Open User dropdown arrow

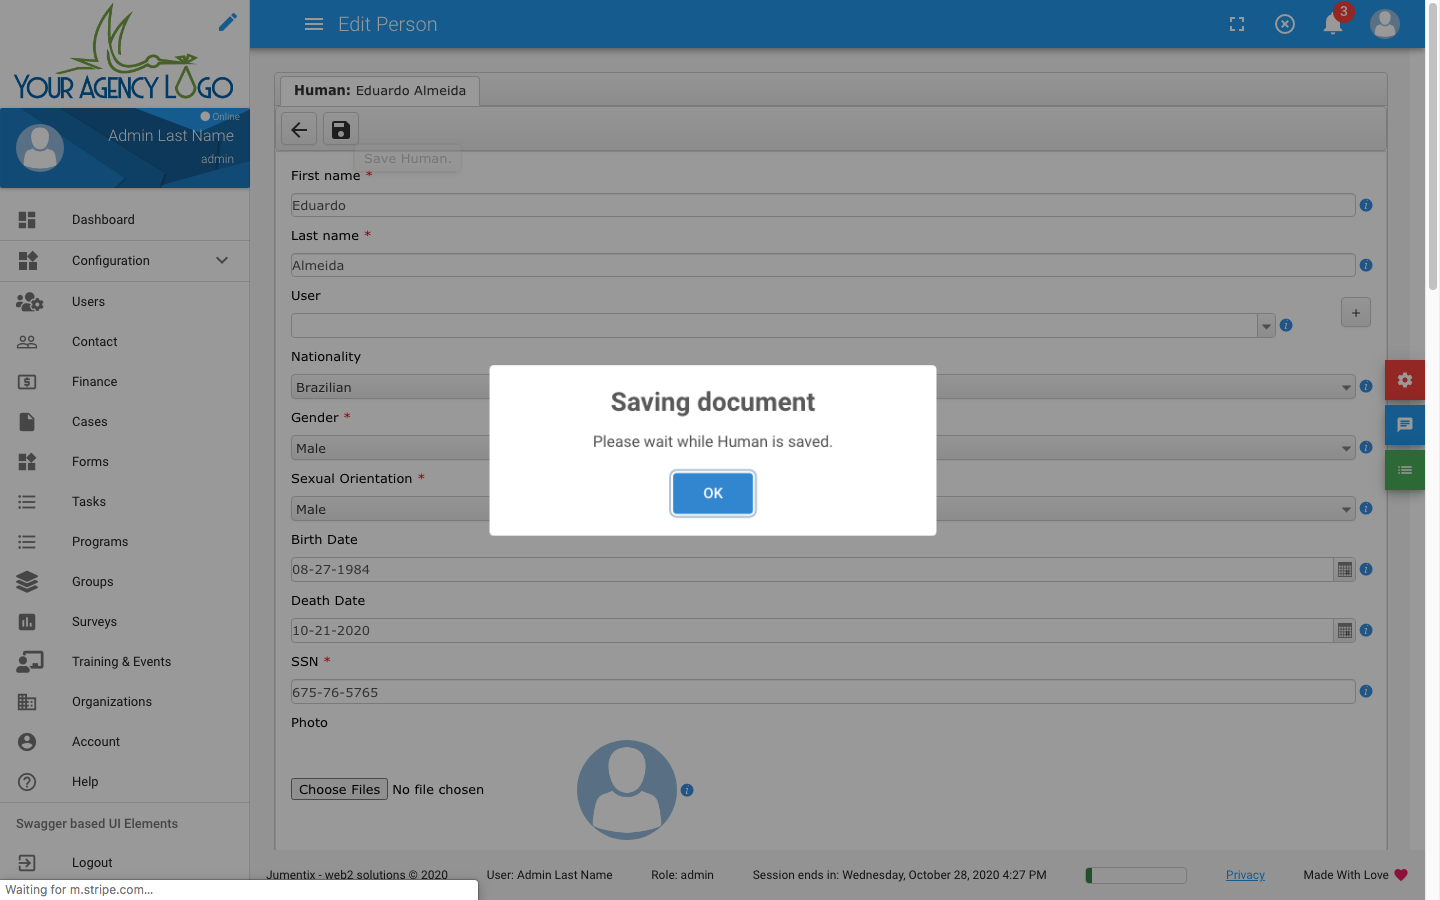(1266, 326)
